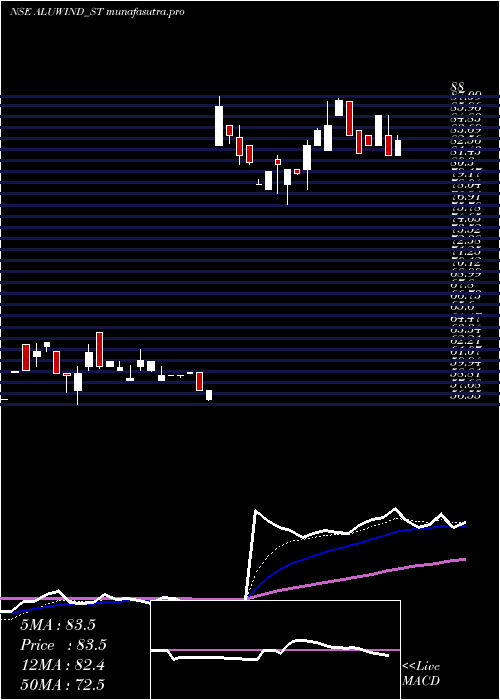Click the NSE ALUWIND_ST munafasutra.pro title
Screen dimensions: 500x700
(x=97, y=12)
